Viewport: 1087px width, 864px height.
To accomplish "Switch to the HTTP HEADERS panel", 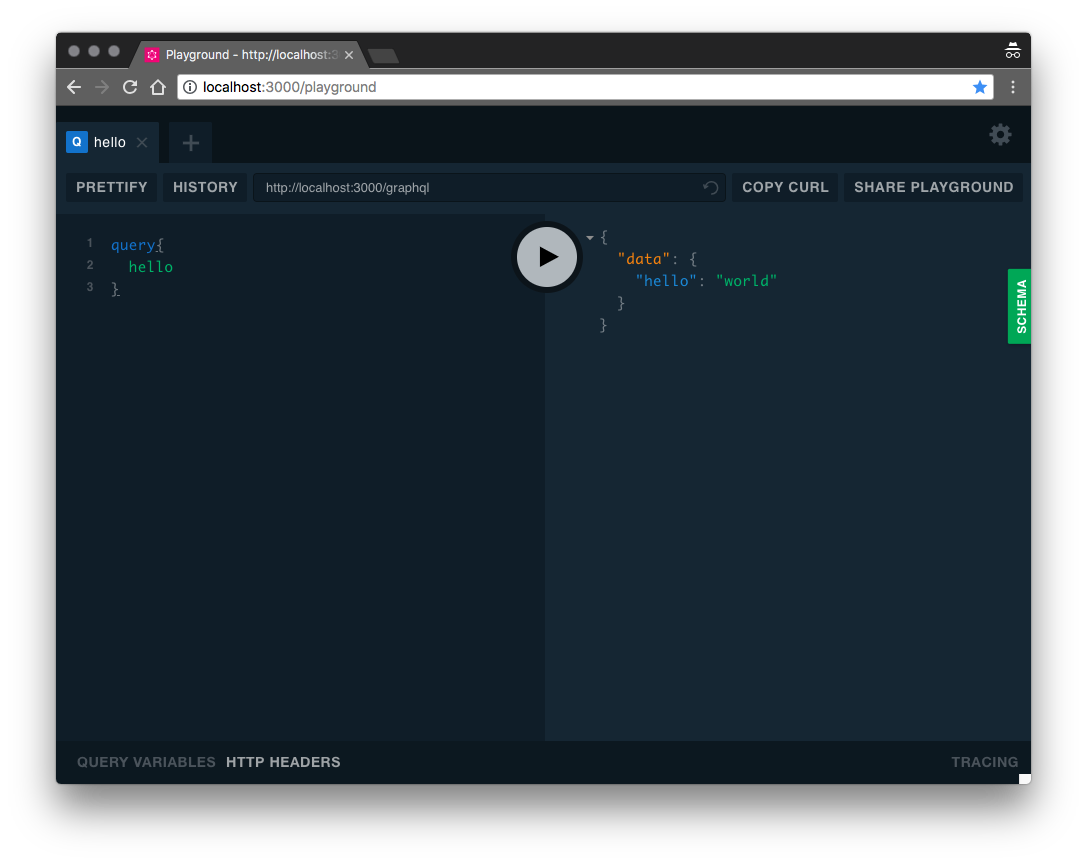I will pyautogui.click(x=283, y=762).
